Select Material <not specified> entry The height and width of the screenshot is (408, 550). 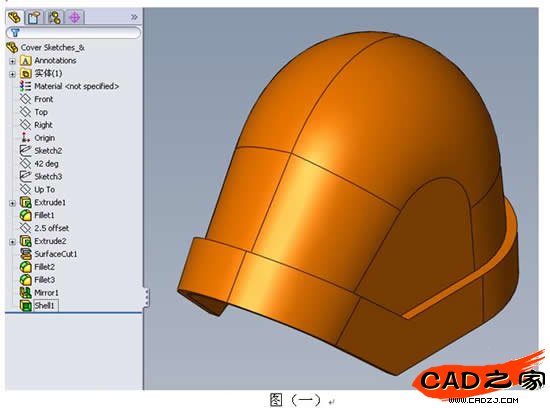(76, 86)
